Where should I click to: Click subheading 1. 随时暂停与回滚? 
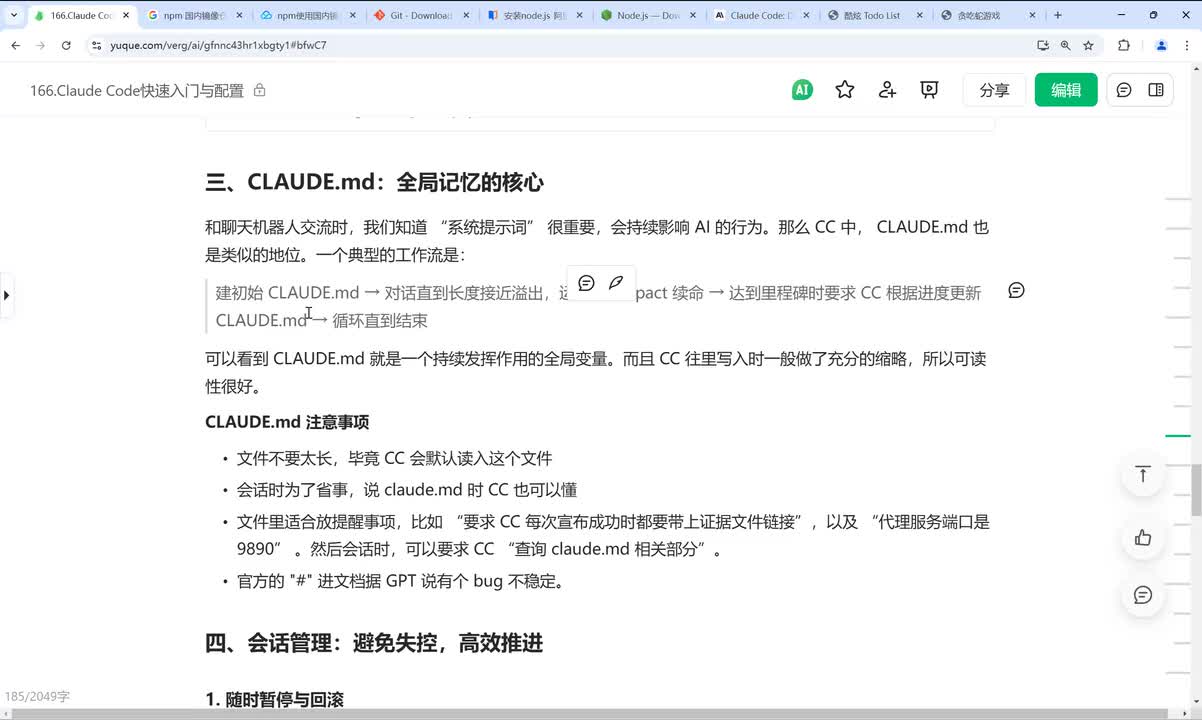275,700
